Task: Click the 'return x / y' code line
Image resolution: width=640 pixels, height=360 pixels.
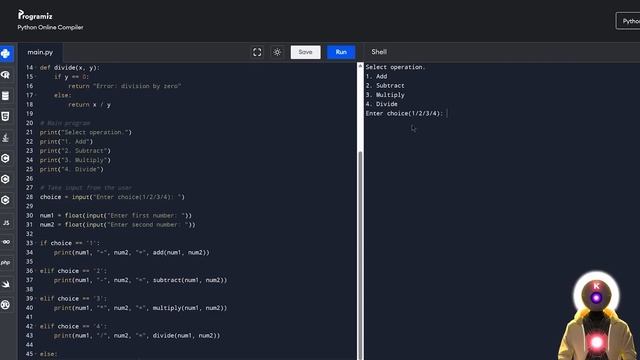Action: click(x=89, y=104)
